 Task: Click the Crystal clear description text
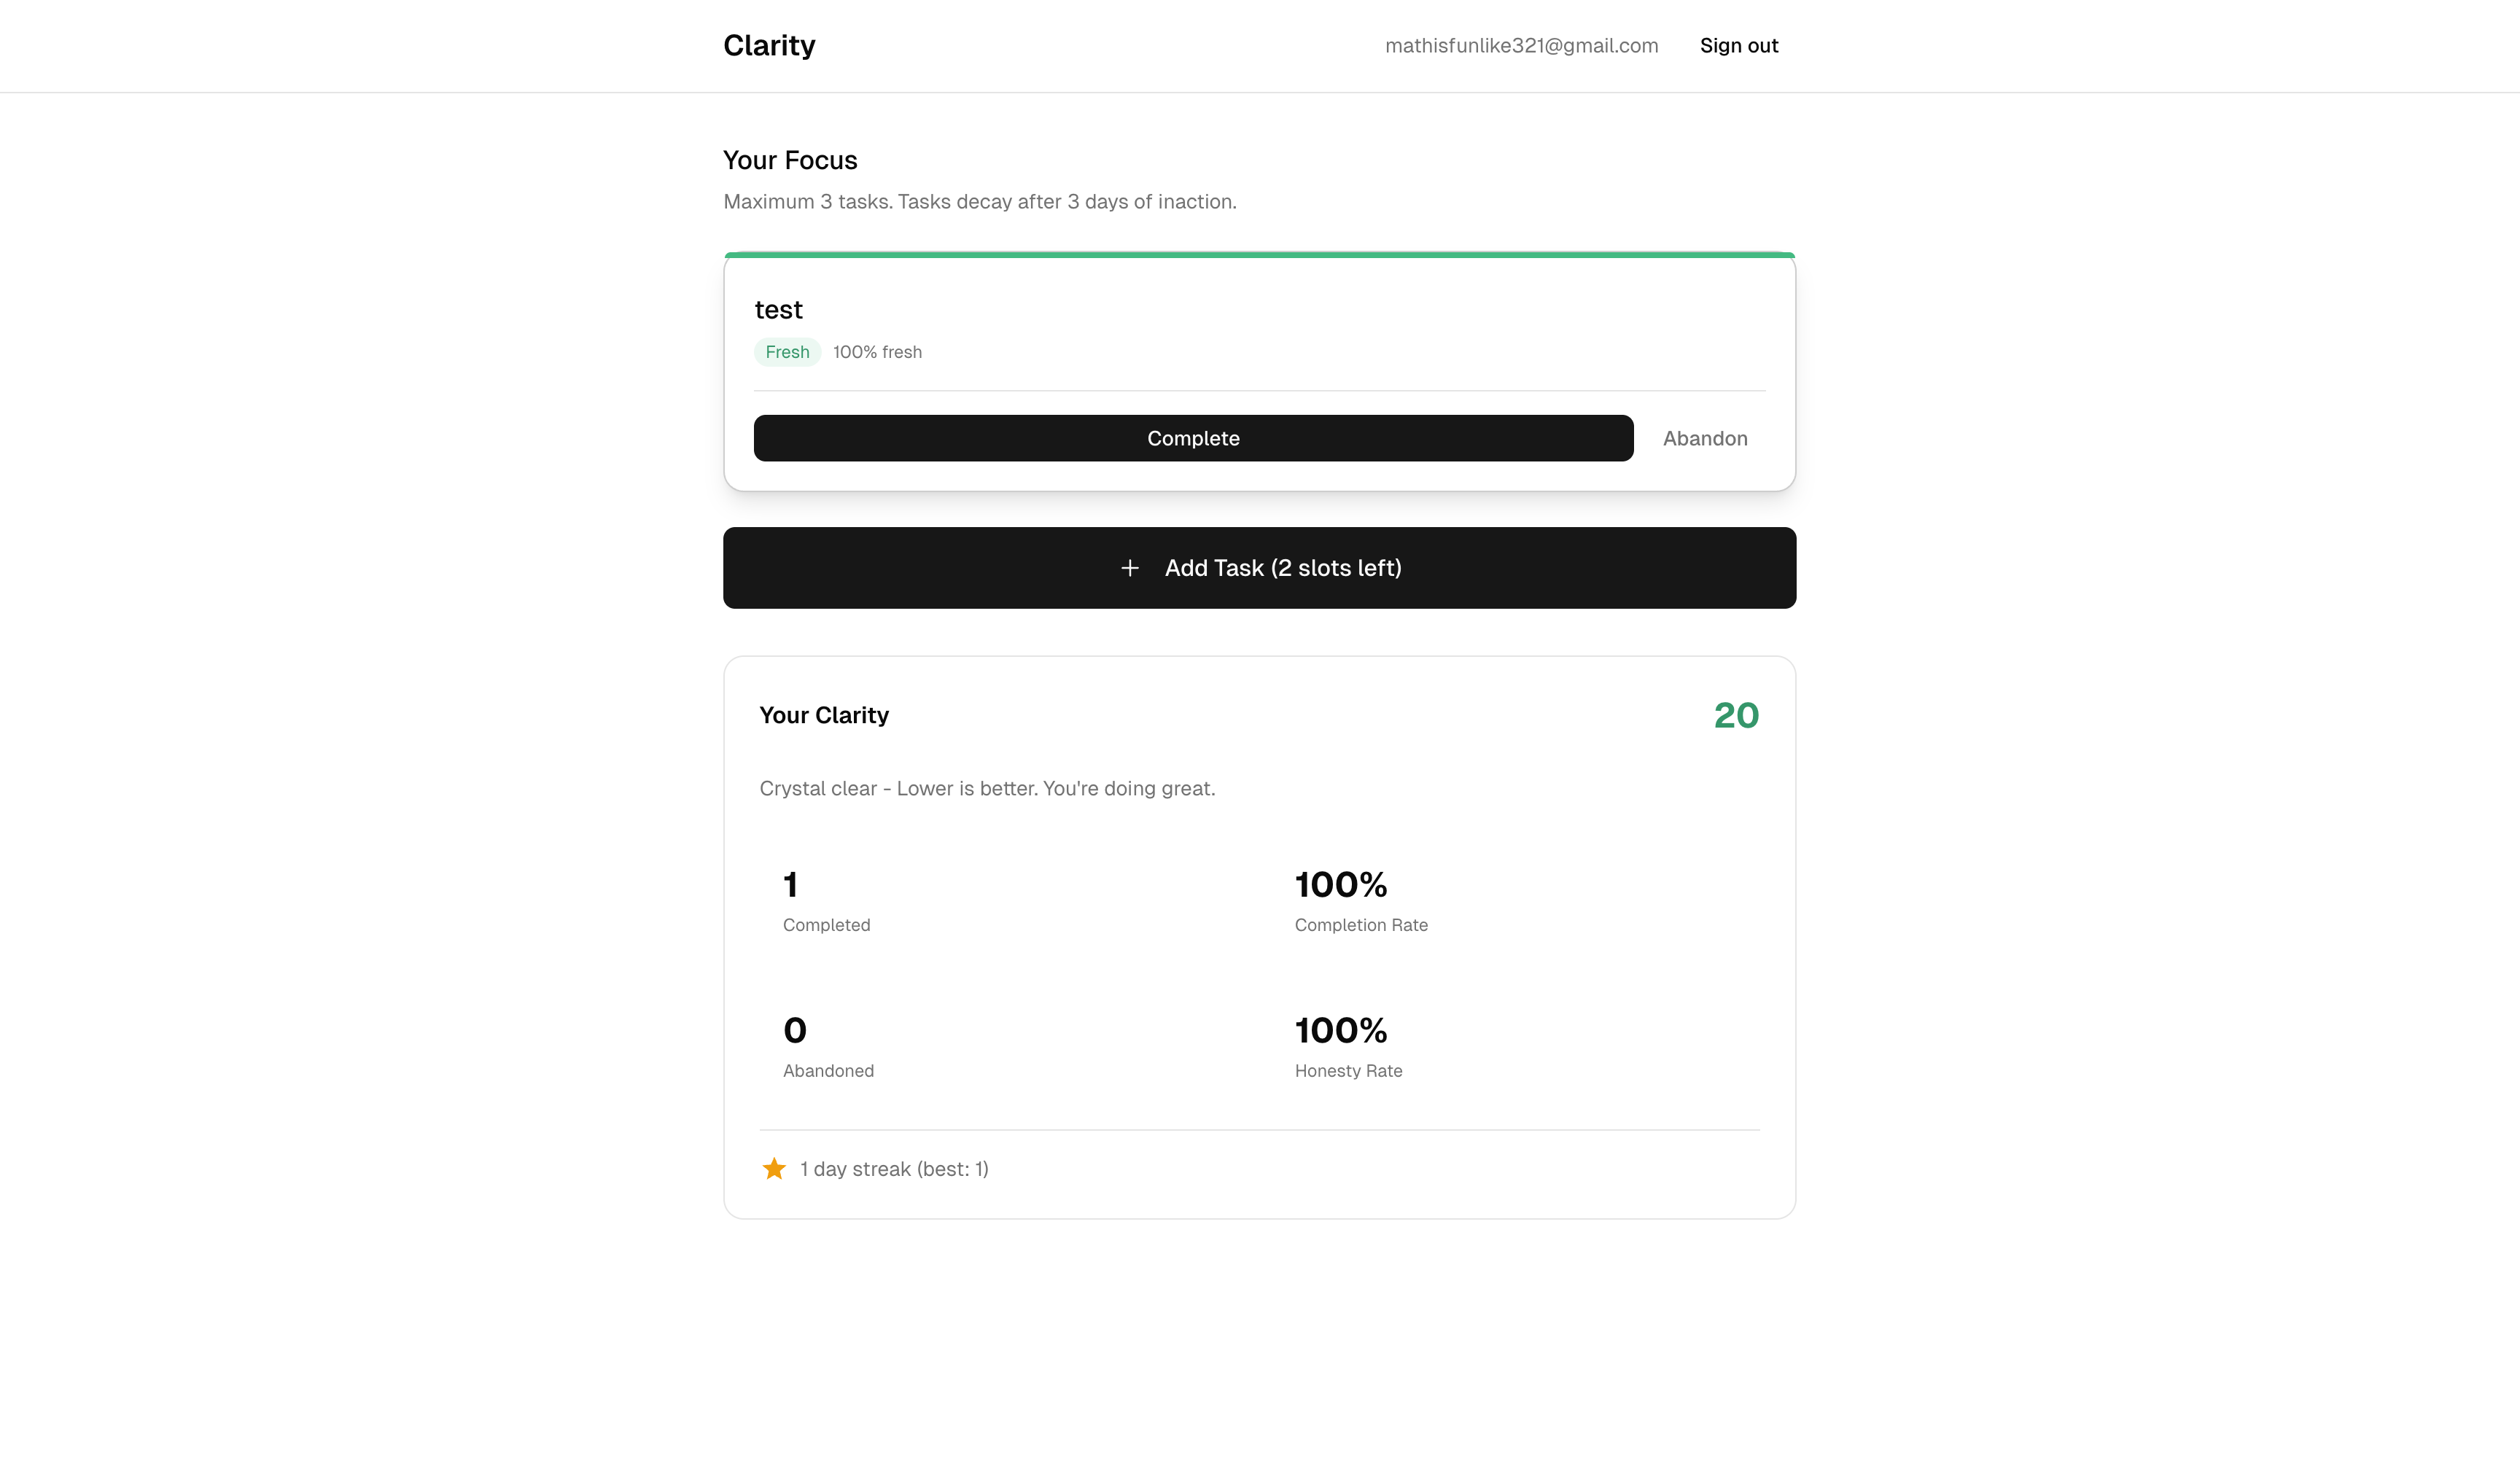click(x=987, y=788)
